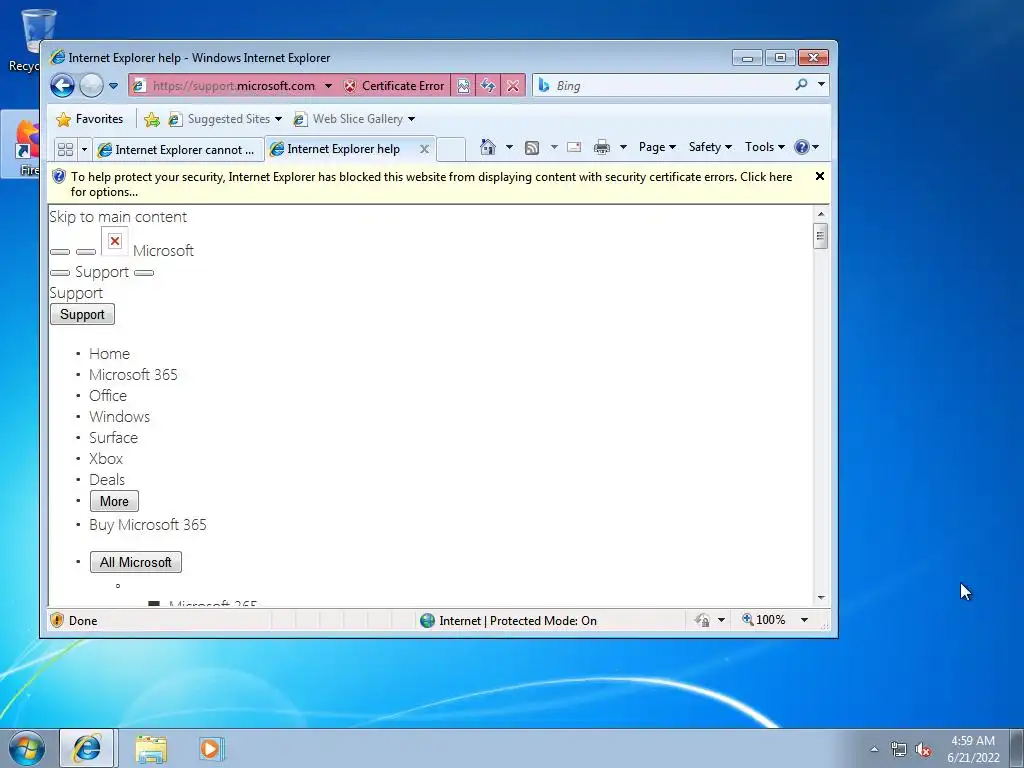Open the Xbox link
Viewport: 1024px width, 768px height.
(106, 458)
